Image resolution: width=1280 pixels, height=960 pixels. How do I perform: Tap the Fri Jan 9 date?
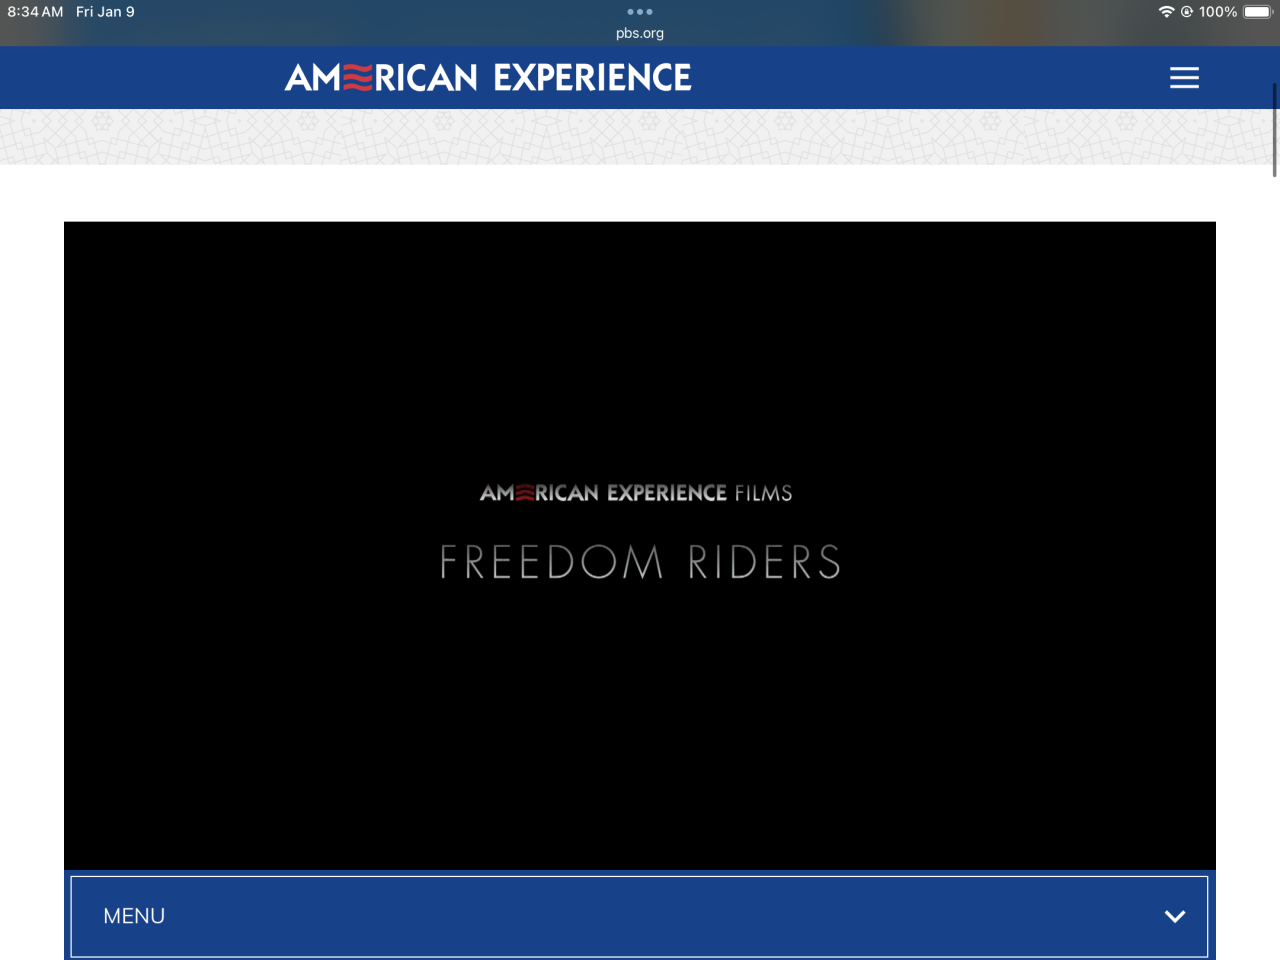[x=105, y=12]
